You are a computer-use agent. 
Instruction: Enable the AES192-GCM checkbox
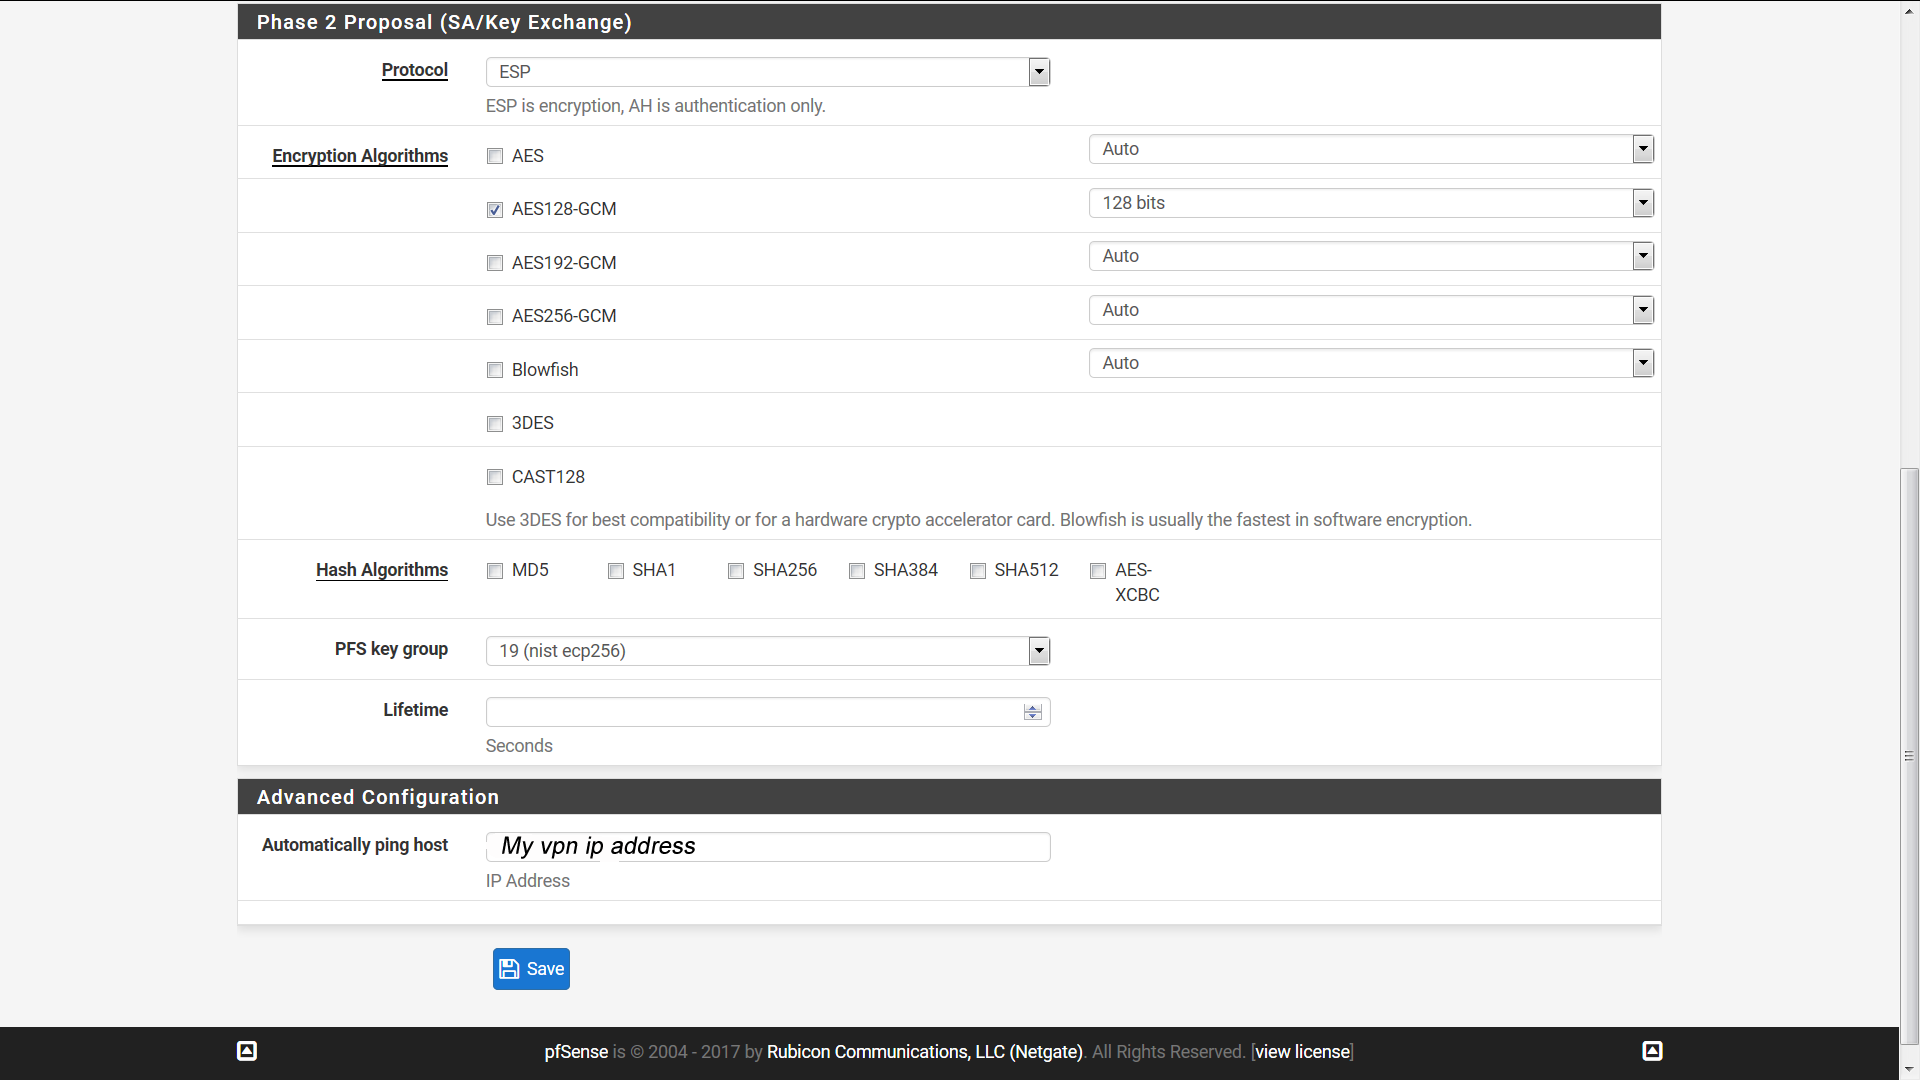coord(495,263)
